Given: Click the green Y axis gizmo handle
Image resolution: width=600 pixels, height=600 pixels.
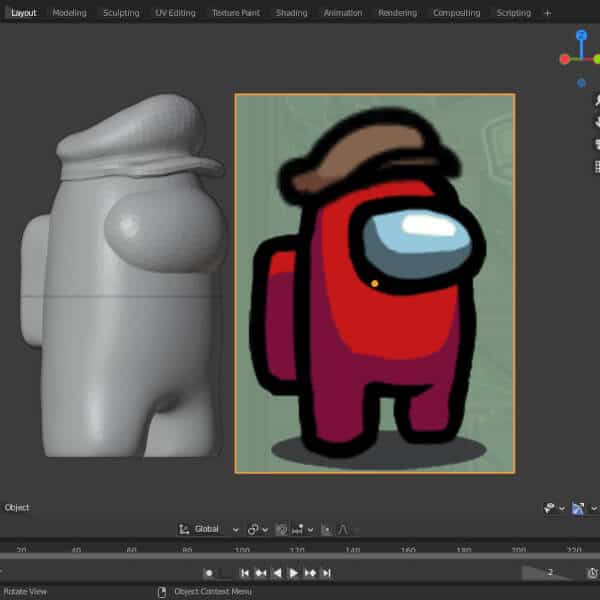Looking at the screenshot, I should point(597,59).
